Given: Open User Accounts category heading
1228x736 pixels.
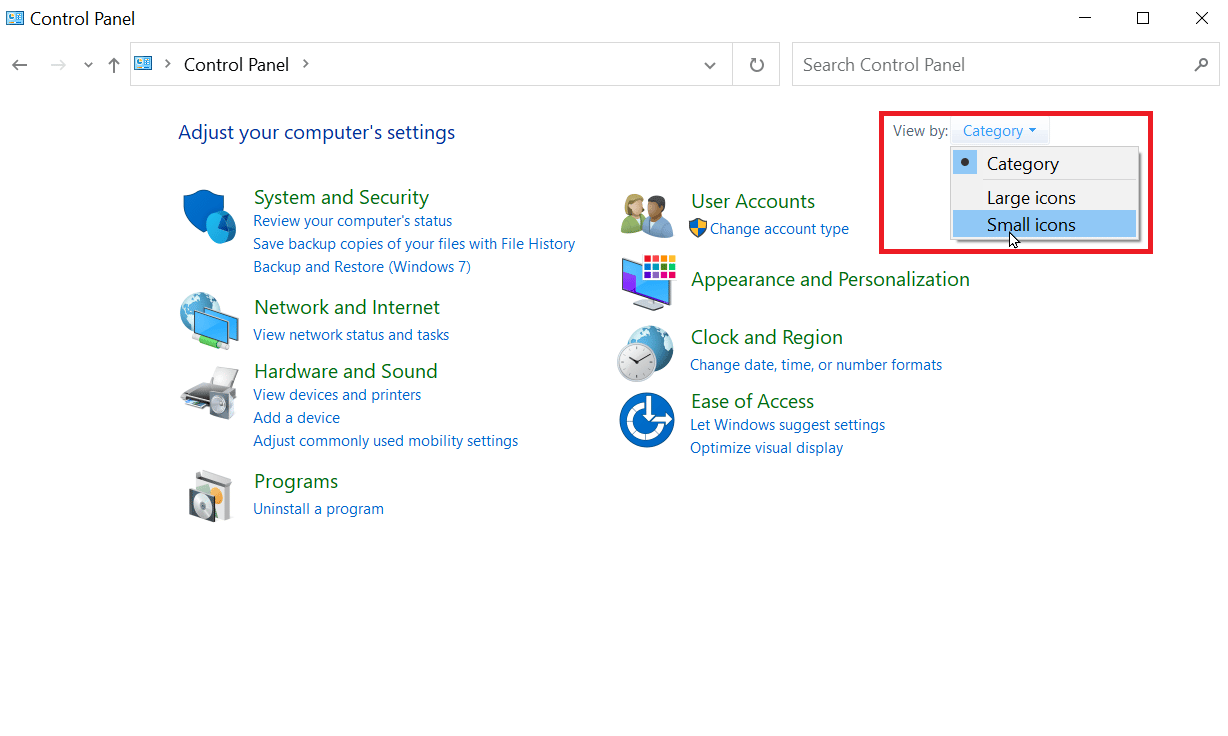Looking at the screenshot, I should (753, 201).
